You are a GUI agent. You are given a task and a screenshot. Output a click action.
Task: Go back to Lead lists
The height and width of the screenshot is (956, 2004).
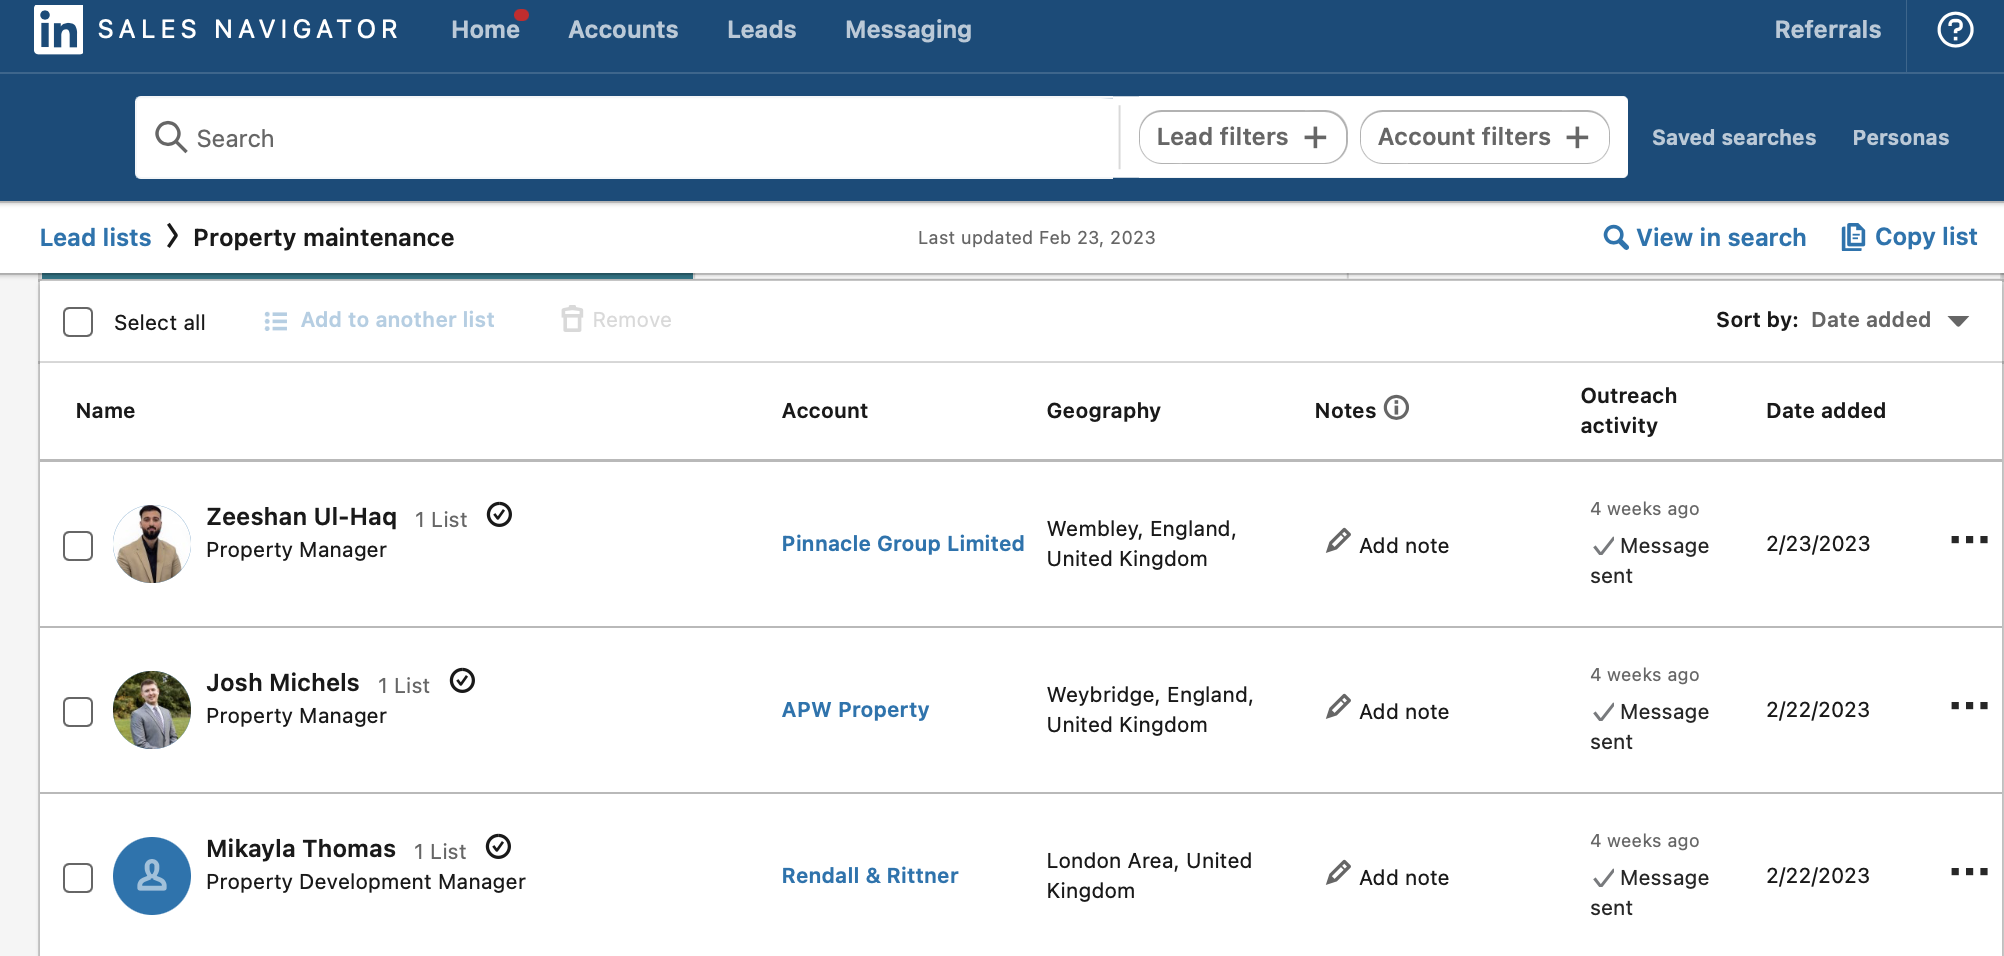pos(95,238)
